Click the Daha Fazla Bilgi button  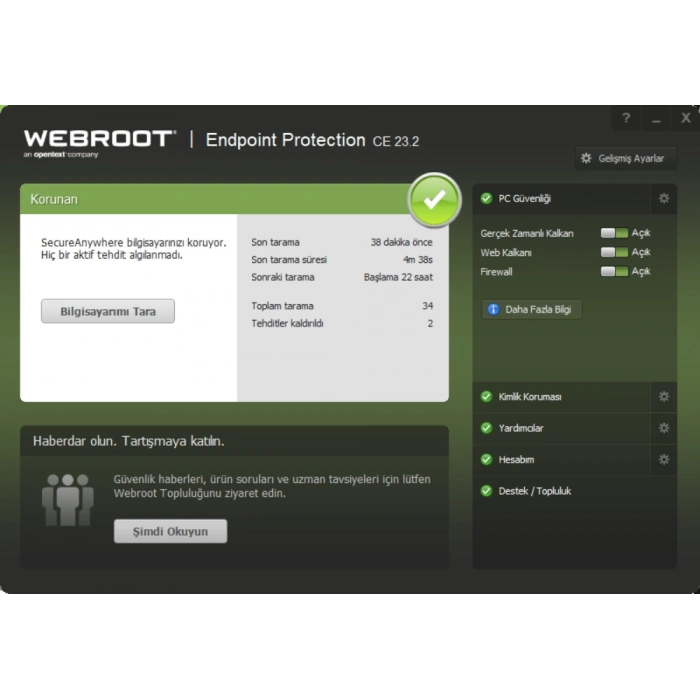[x=532, y=309]
